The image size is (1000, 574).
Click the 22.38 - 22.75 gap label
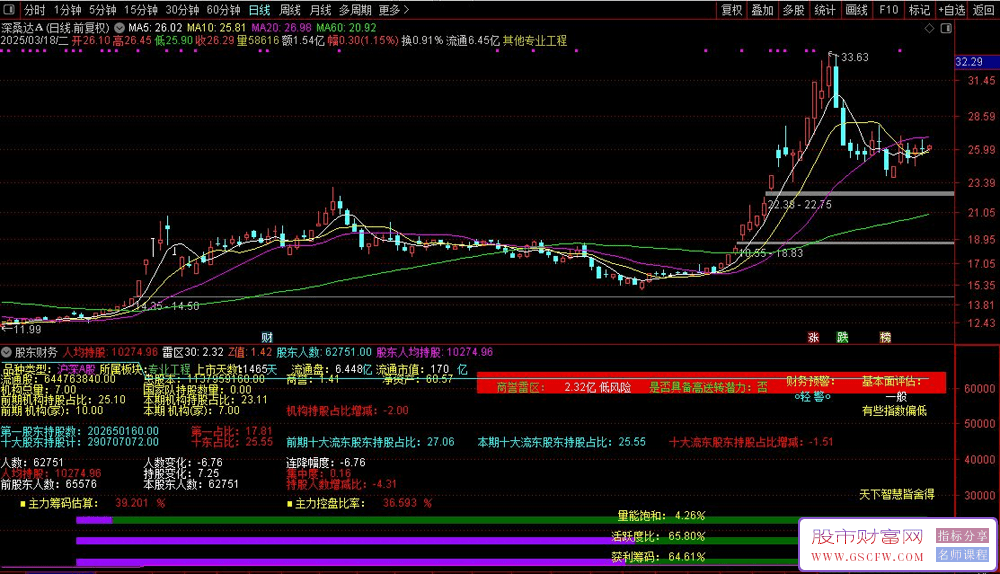pos(800,205)
